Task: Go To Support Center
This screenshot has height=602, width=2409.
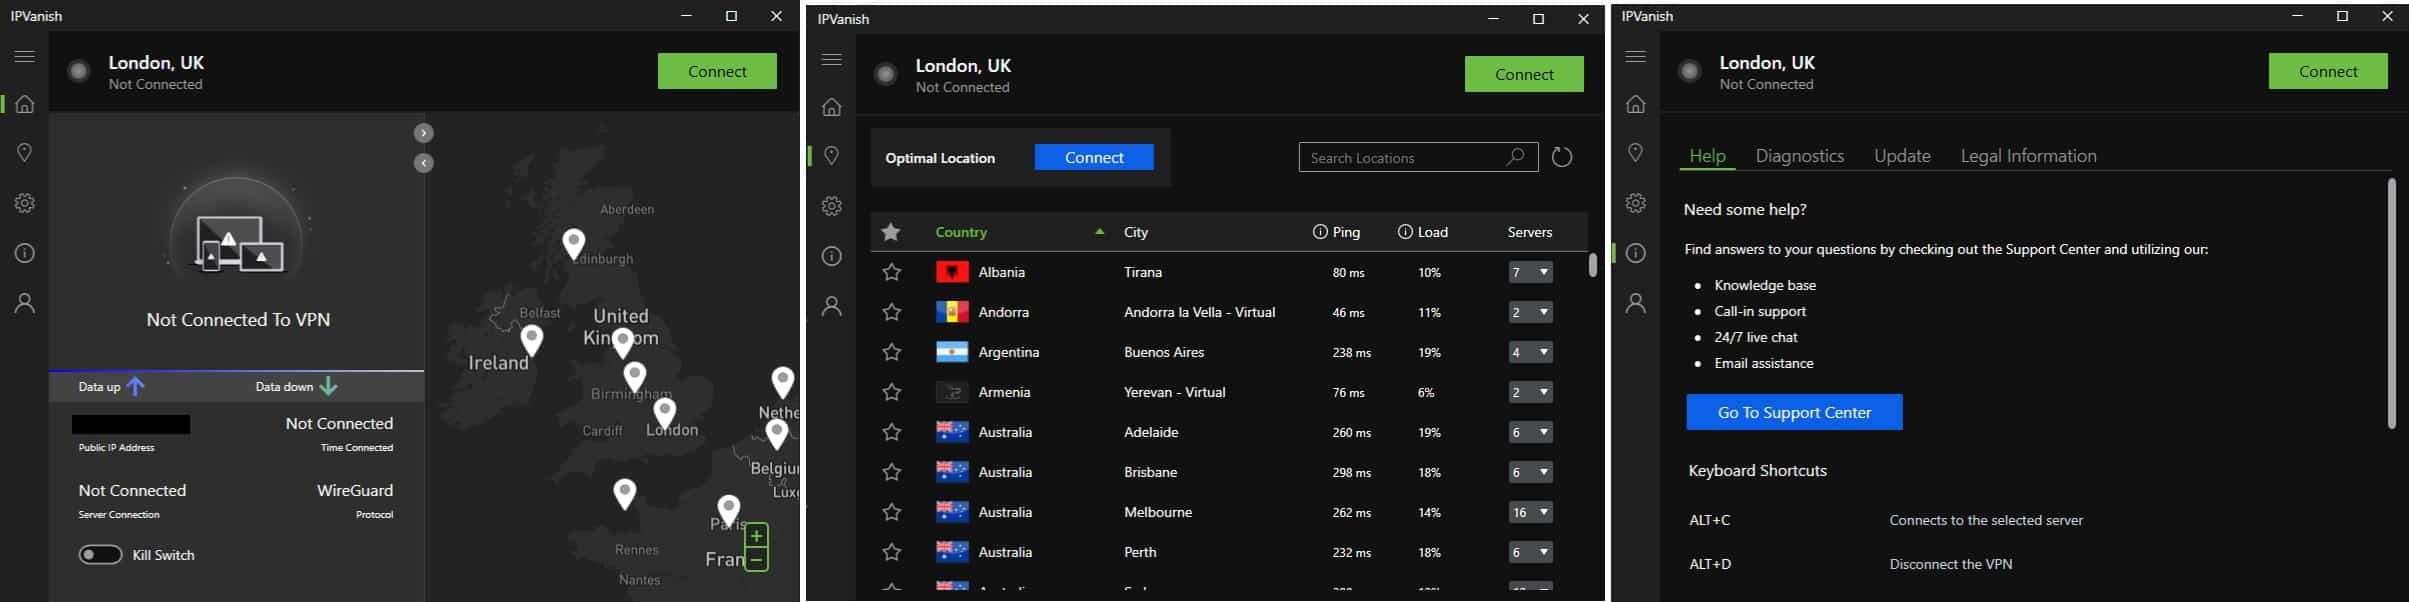Action: tap(1794, 412)
